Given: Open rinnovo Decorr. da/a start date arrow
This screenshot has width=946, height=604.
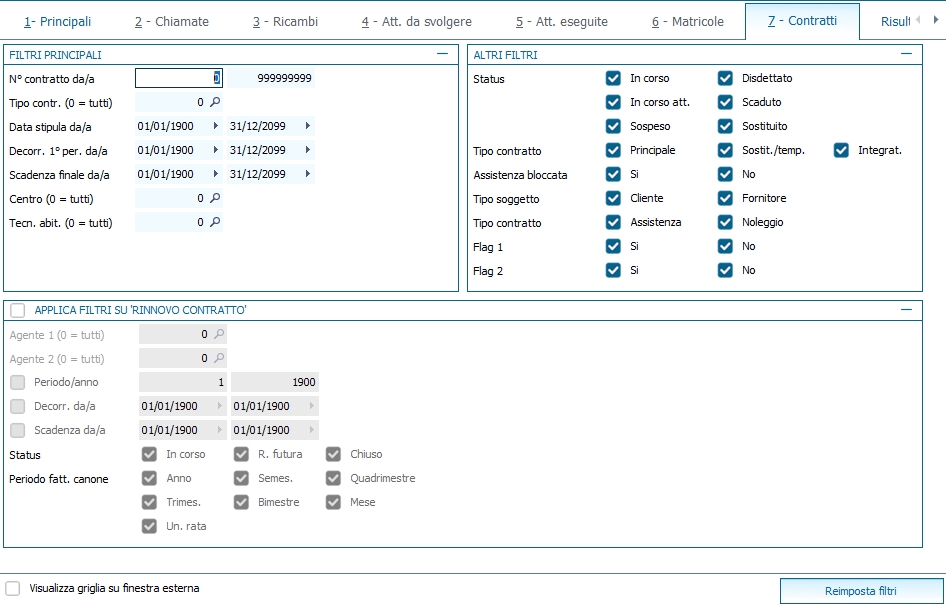Looking at the screenshot, I should click(220, 406).
